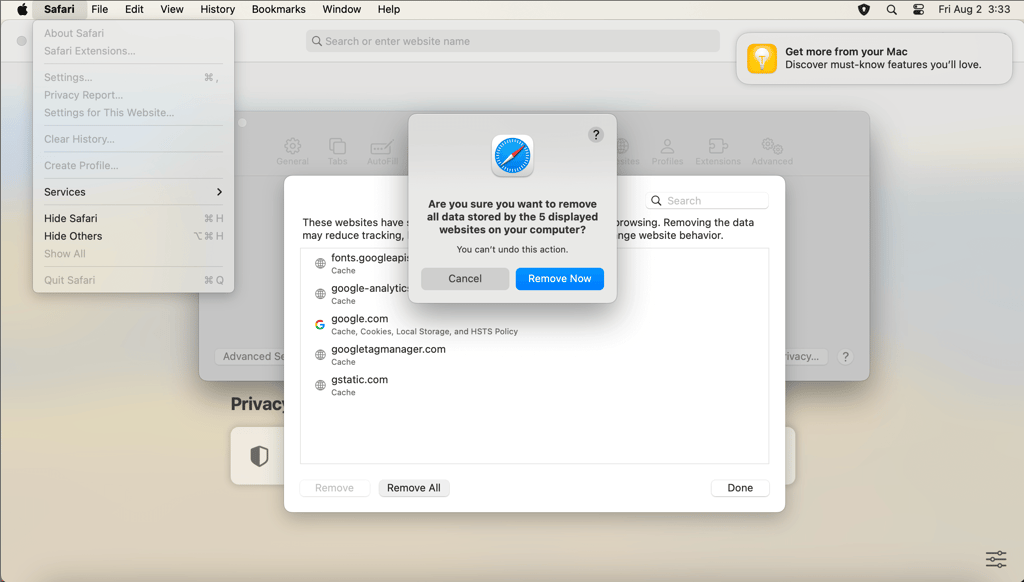Viewport: 1024px width, 582px height.
Task: Open the page customize sliders icon
Action: point(996,559)
